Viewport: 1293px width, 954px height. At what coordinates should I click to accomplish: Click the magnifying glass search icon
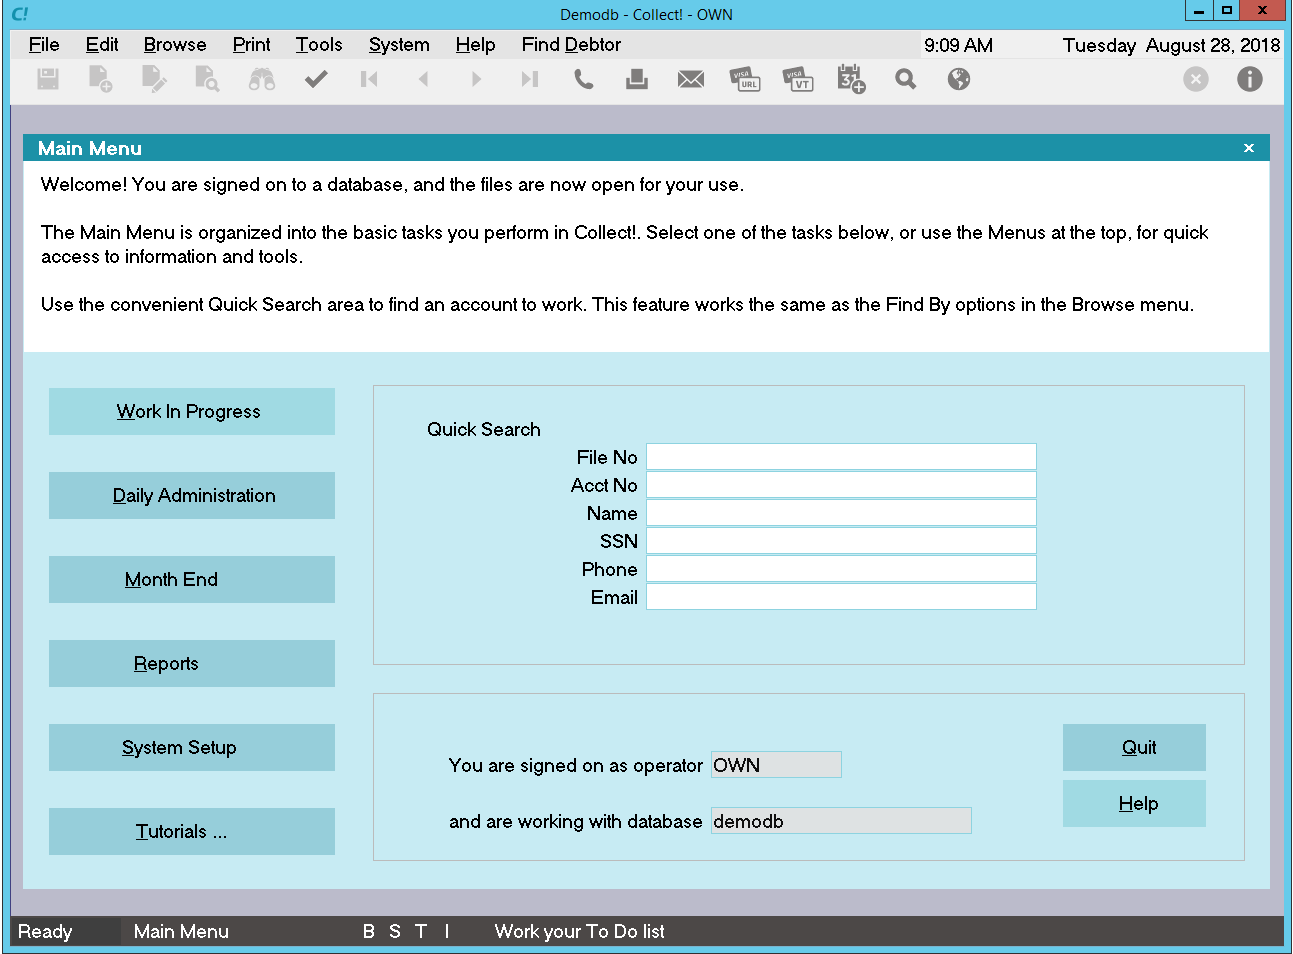(905, 79)
